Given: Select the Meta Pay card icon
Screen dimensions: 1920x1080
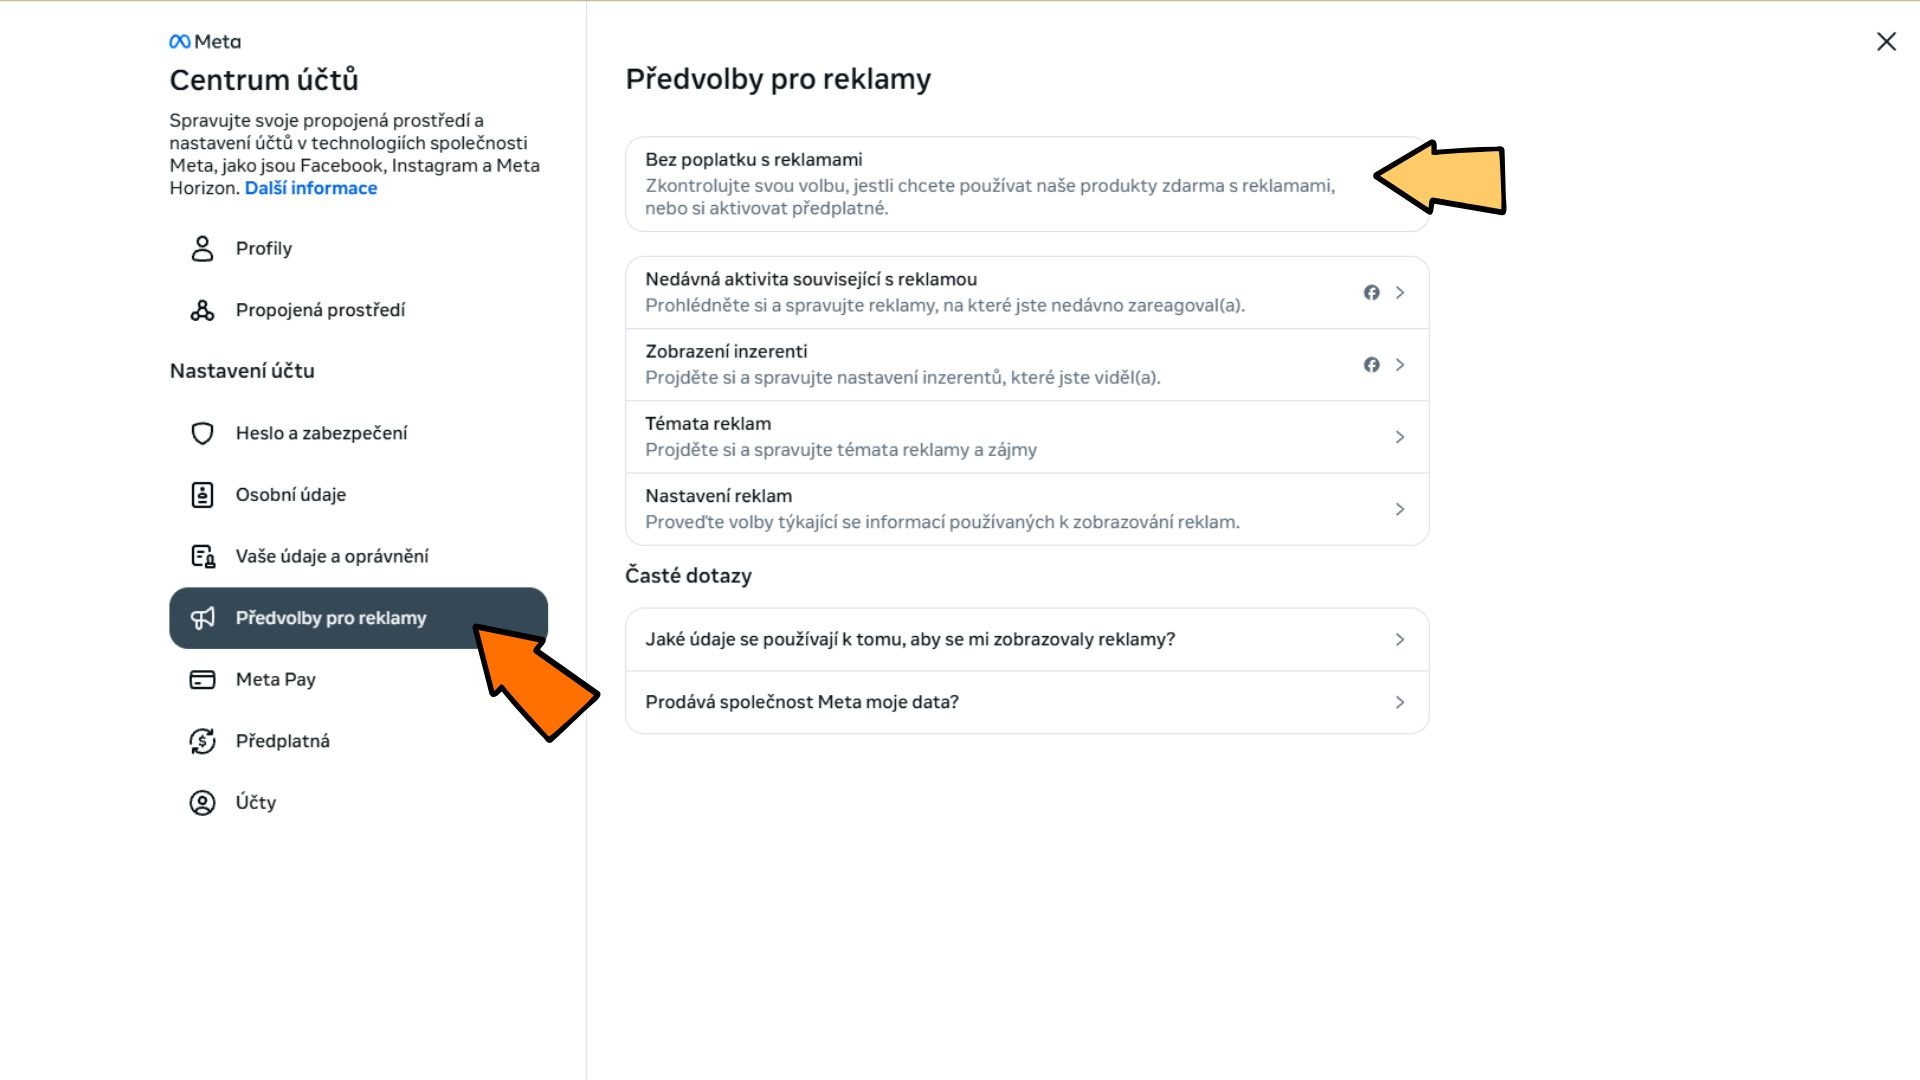Looking at the screenshot, I should tap(203, 679).
